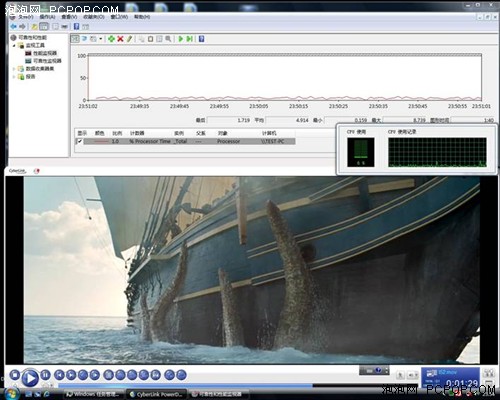Image resolution: width=500 pixels, height=400 pixels.
Task: Click the green unfreeze display play icon
Action: click(181, 39)
